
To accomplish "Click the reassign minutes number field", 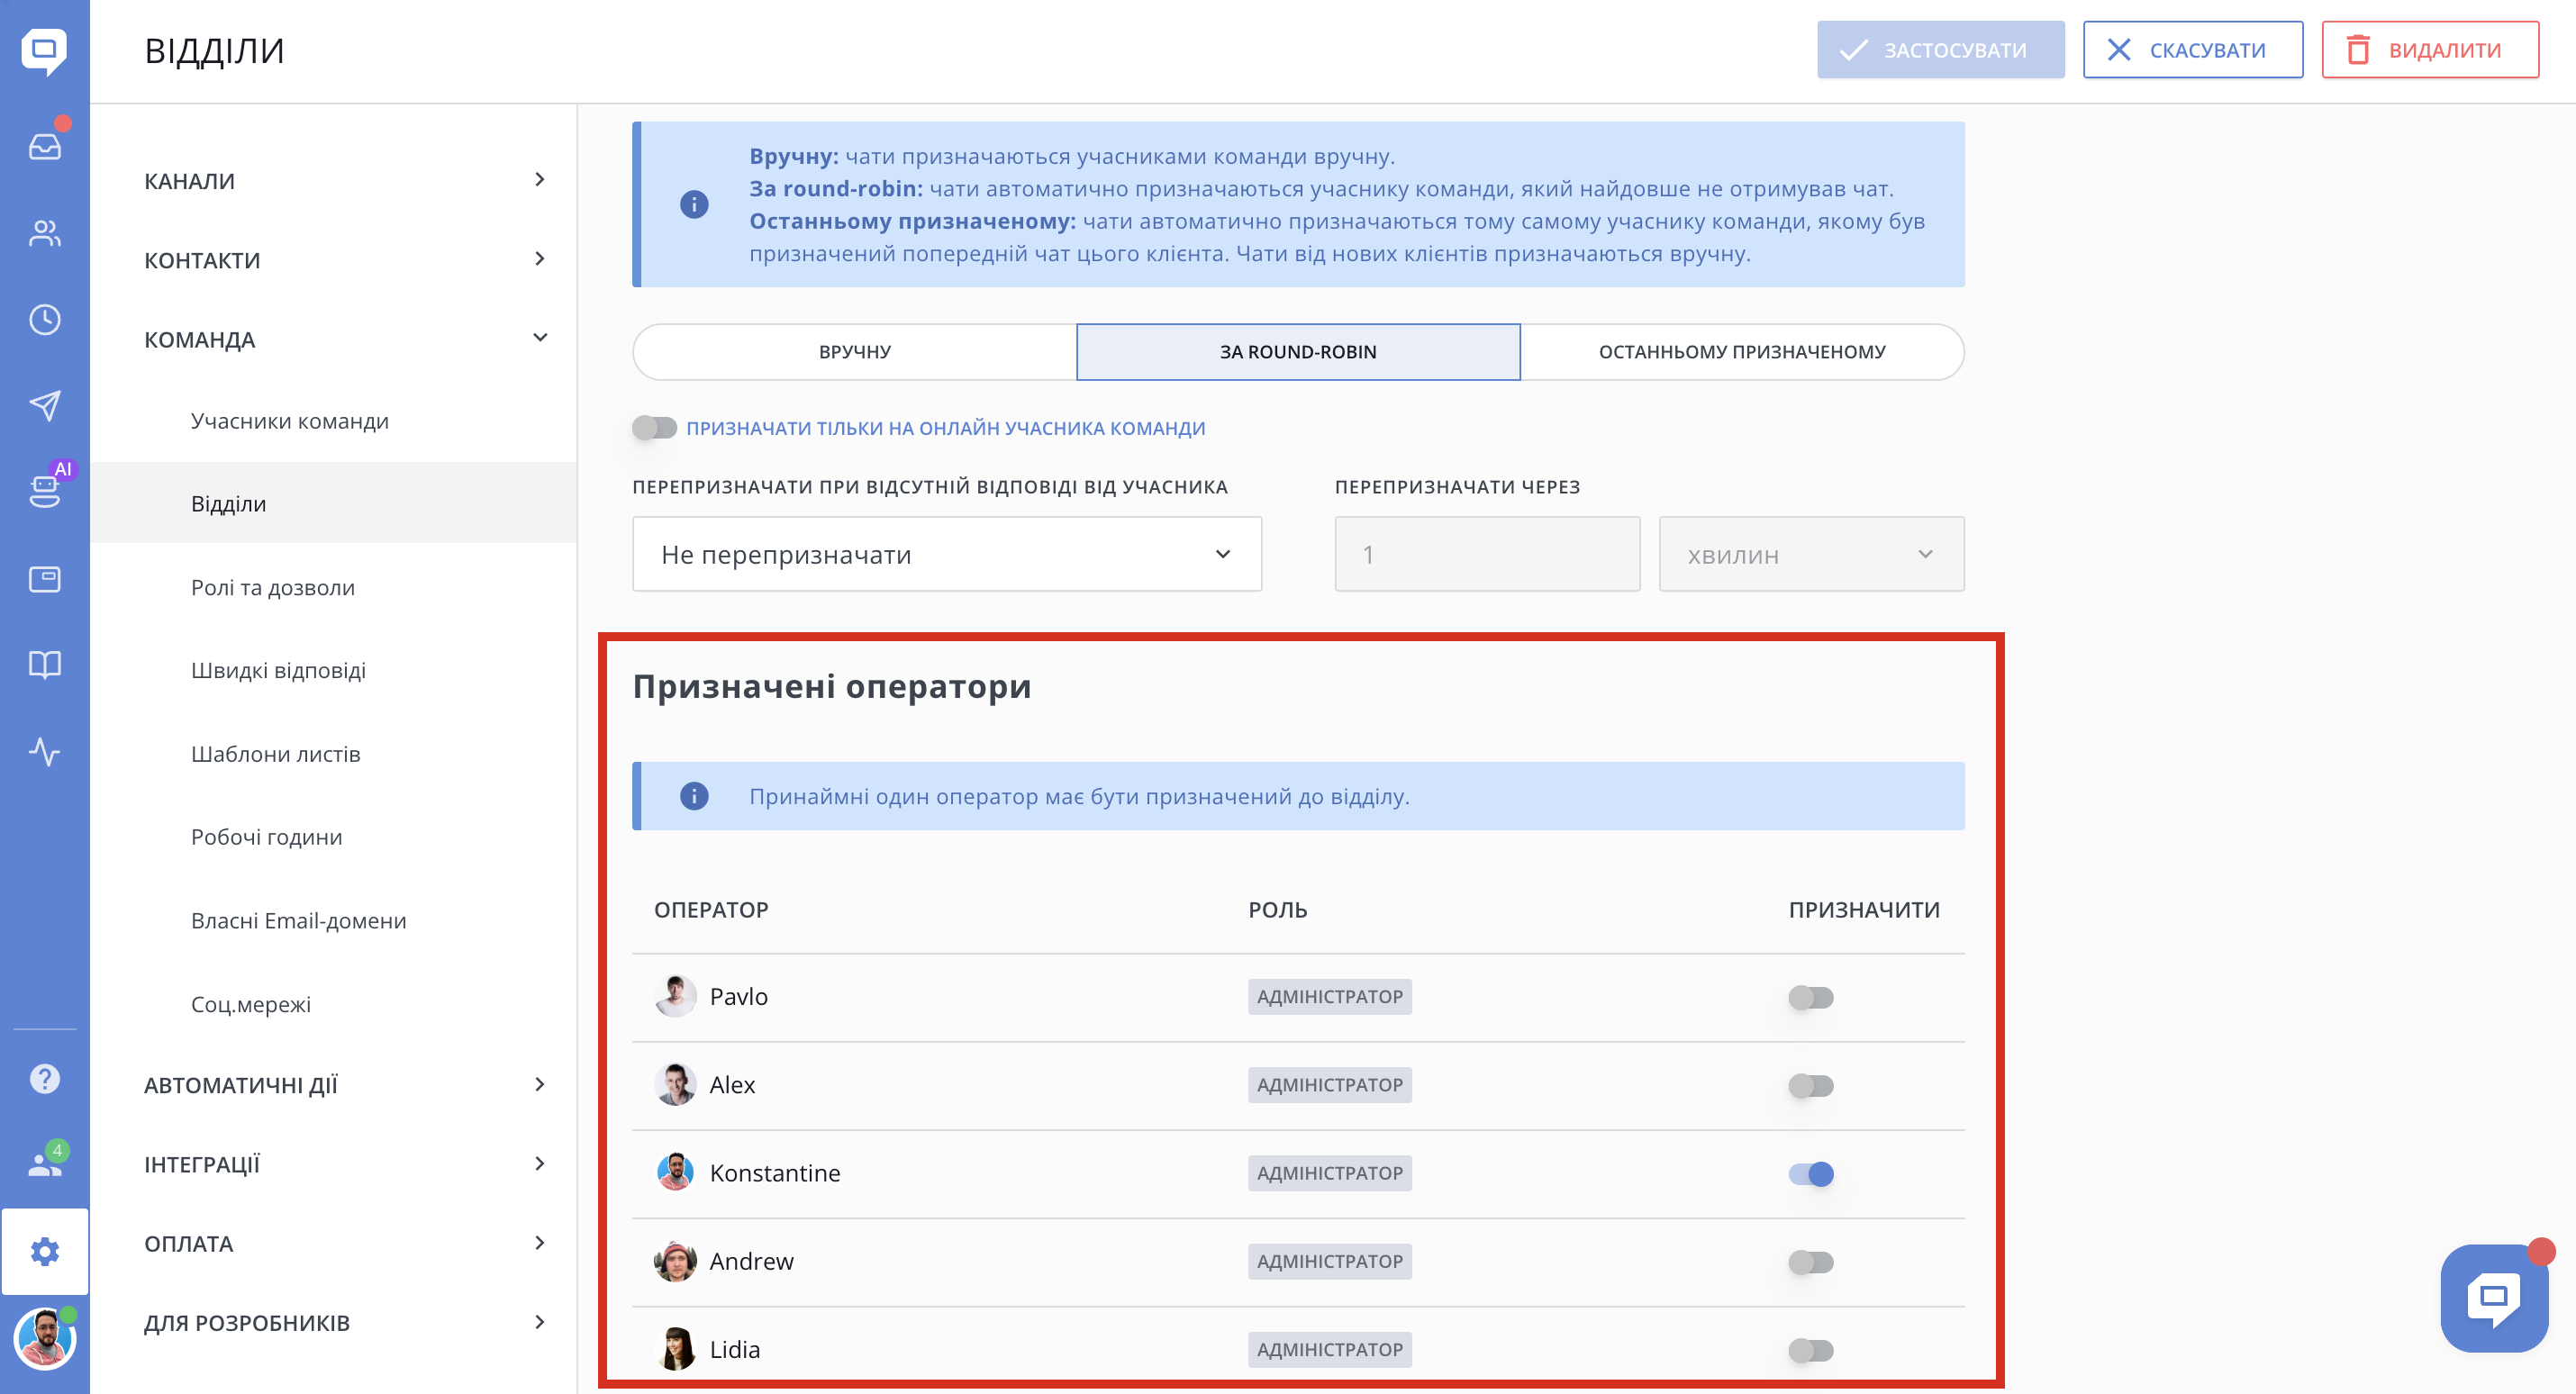I will (x=1486, y=554).
